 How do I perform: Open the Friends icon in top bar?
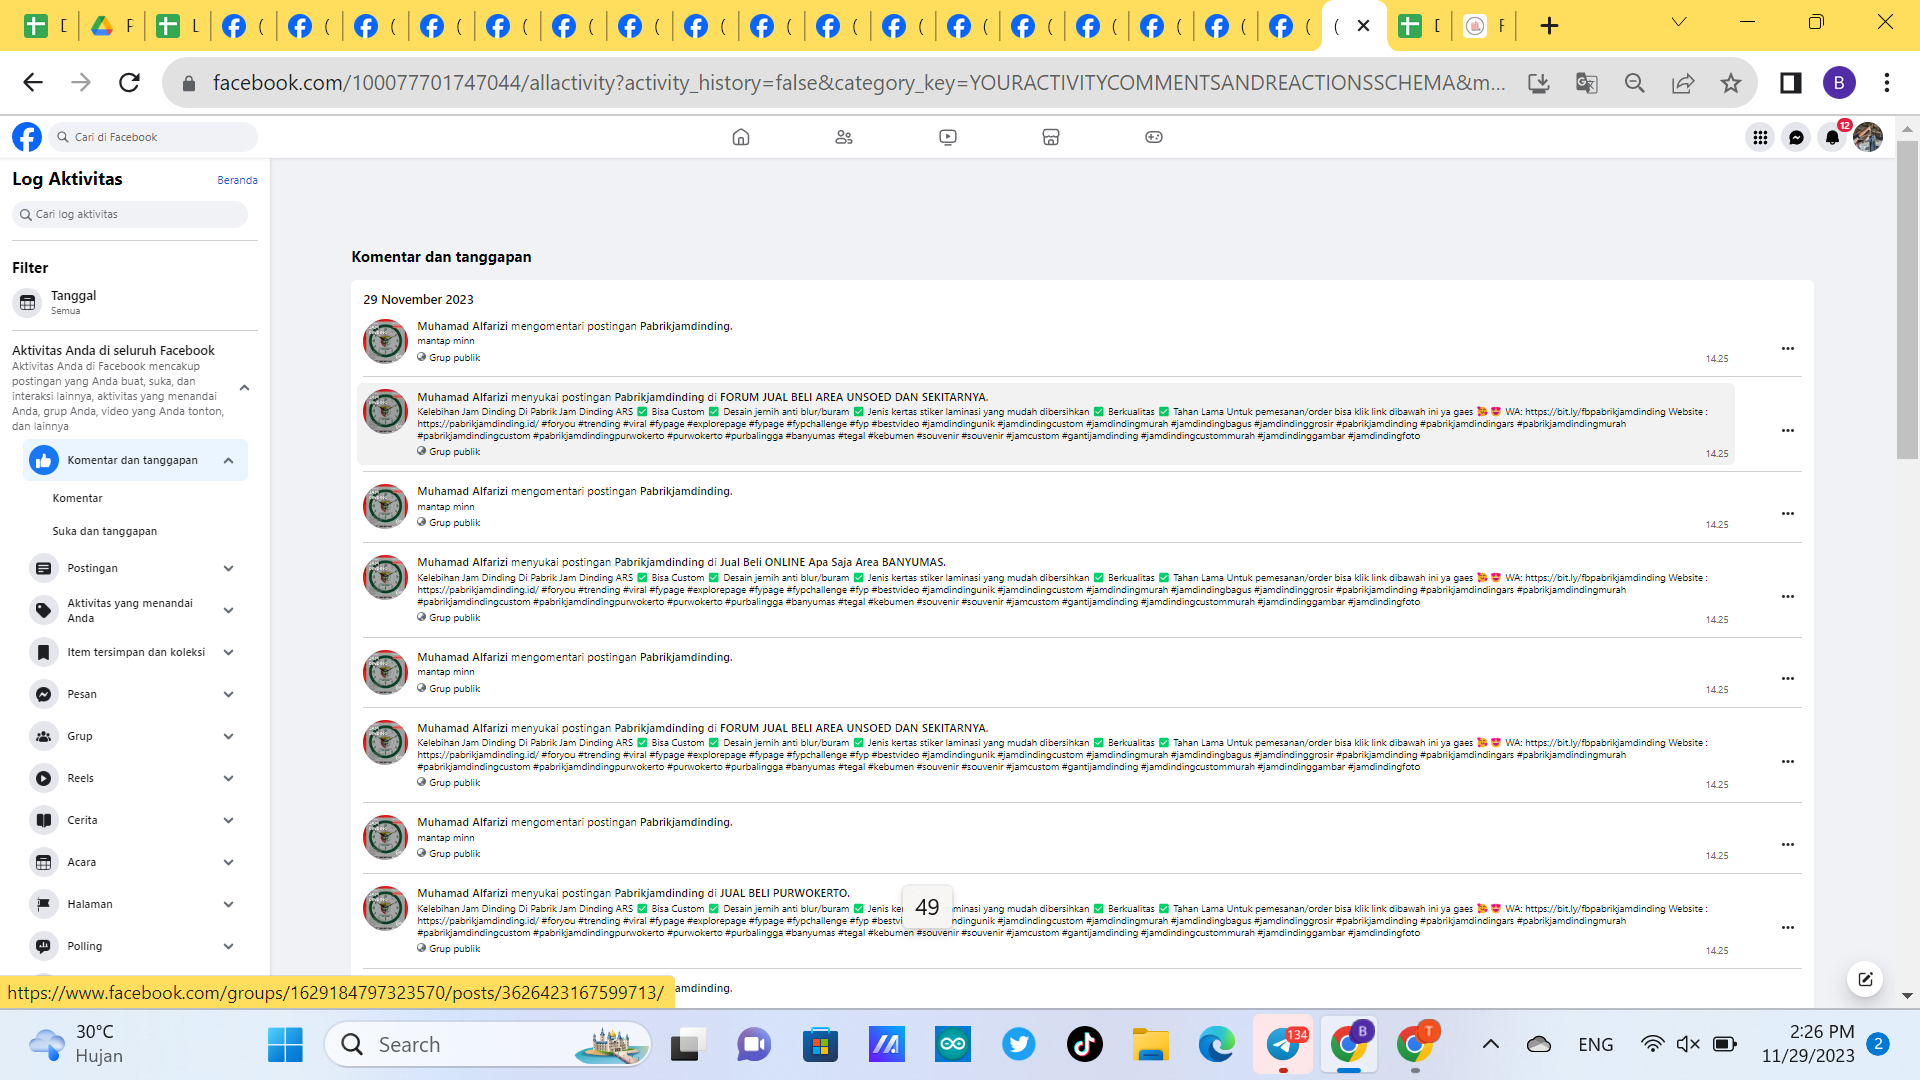(844, 137)
